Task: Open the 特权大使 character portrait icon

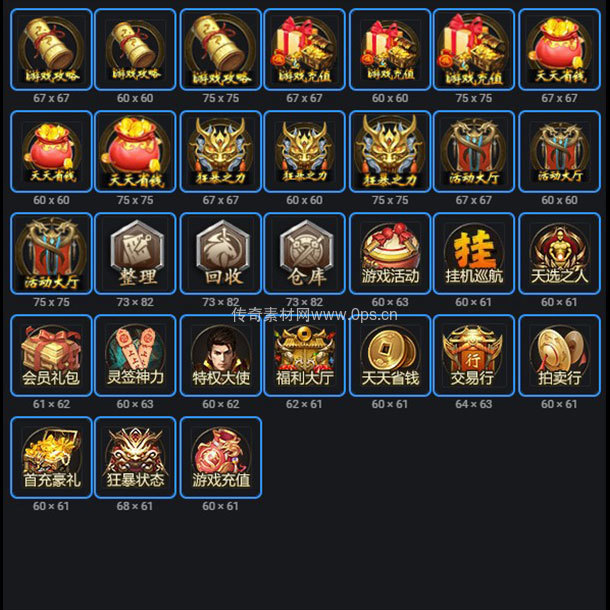Action: pos(221,356)
